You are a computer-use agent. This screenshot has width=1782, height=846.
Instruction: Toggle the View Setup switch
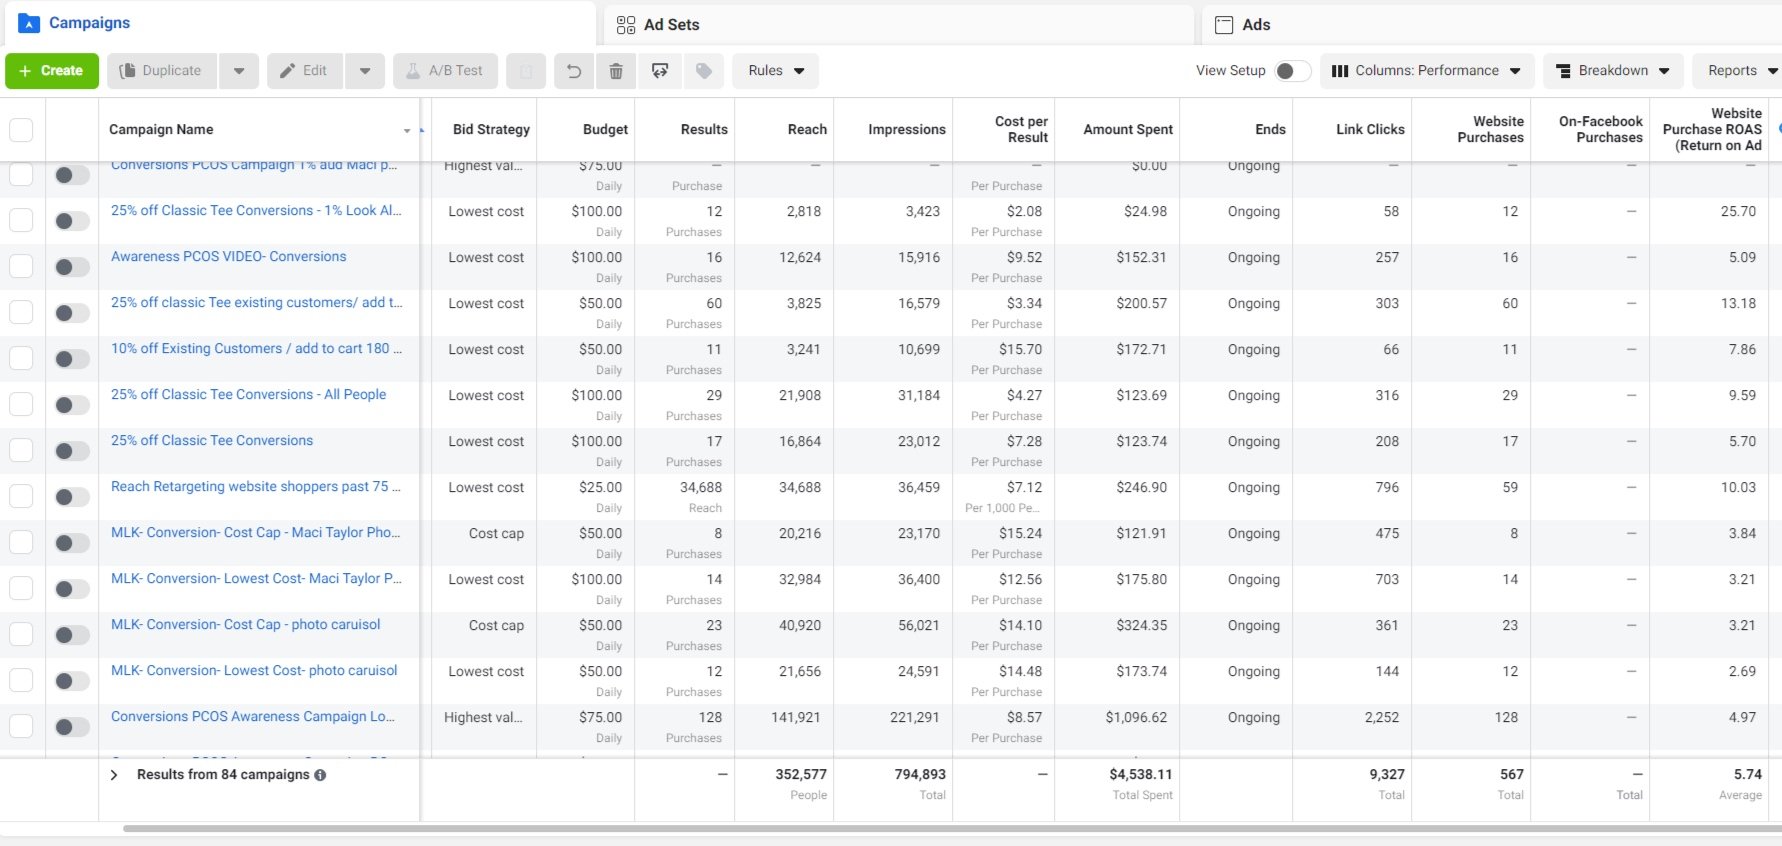(x=1292, y=71)
